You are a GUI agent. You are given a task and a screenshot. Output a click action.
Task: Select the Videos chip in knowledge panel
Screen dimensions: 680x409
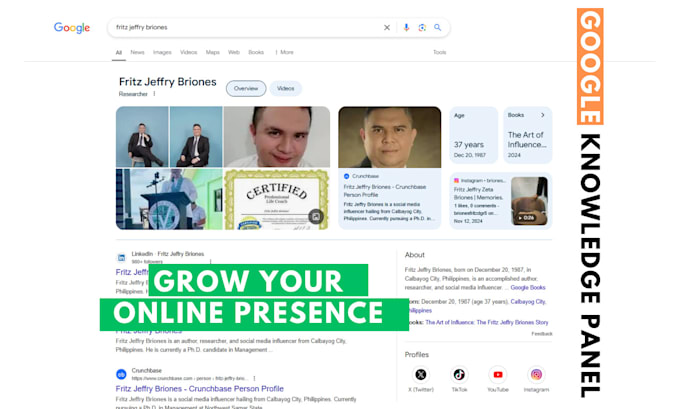tap(285, 88)
